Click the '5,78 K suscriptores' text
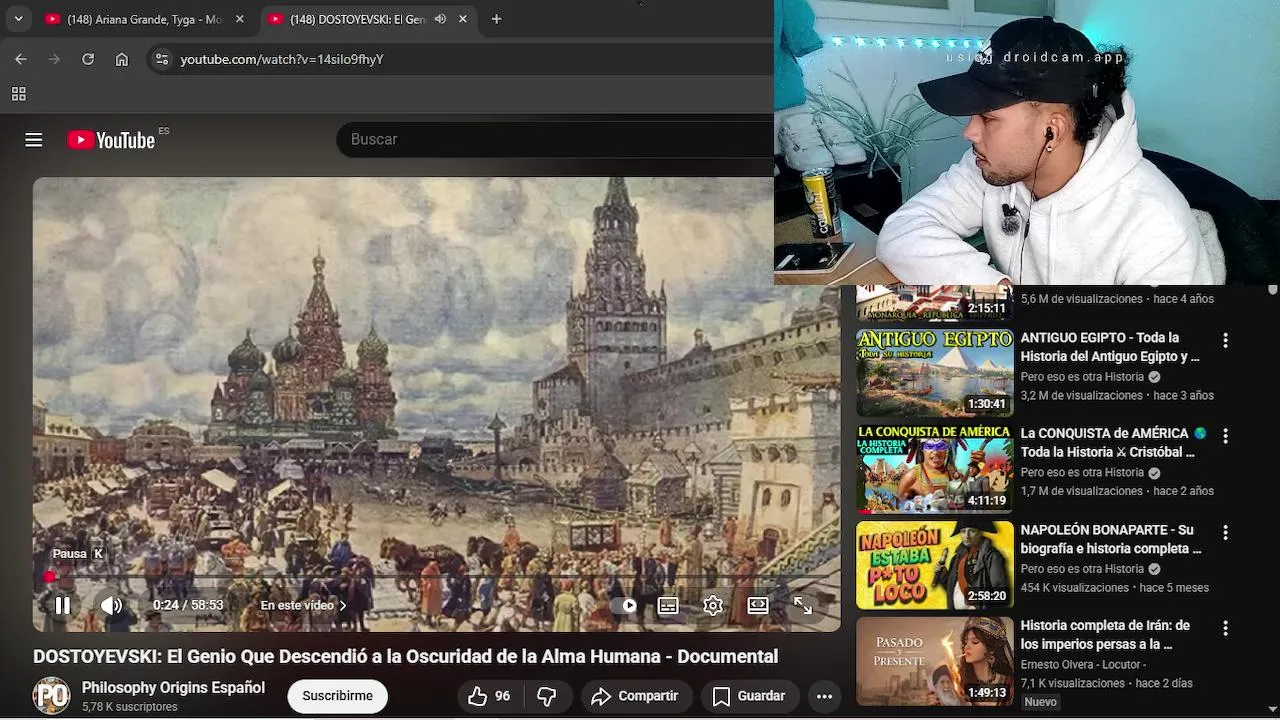Viewport: 1280px width, 720px height. 130,707
